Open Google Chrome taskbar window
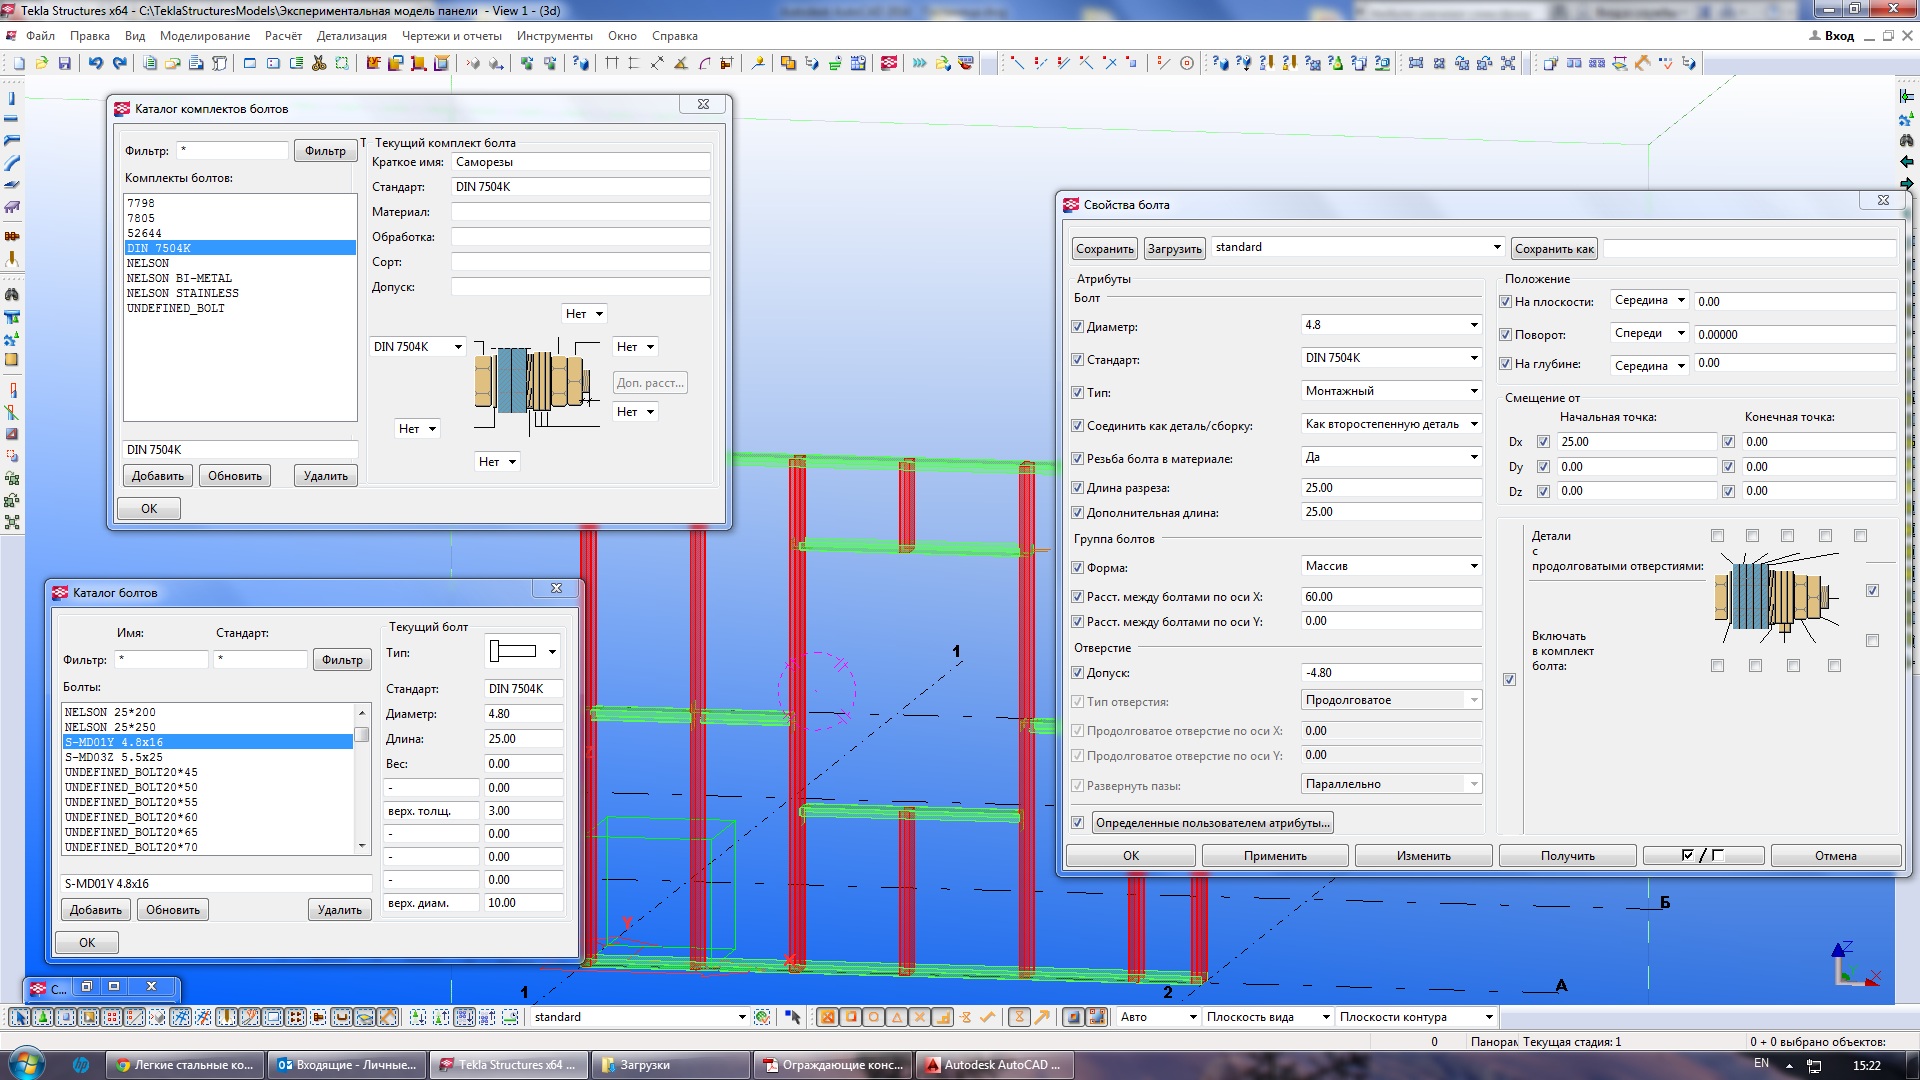The width and height of the screenshot is (1920, 1080). click(x=186, y=1065)
